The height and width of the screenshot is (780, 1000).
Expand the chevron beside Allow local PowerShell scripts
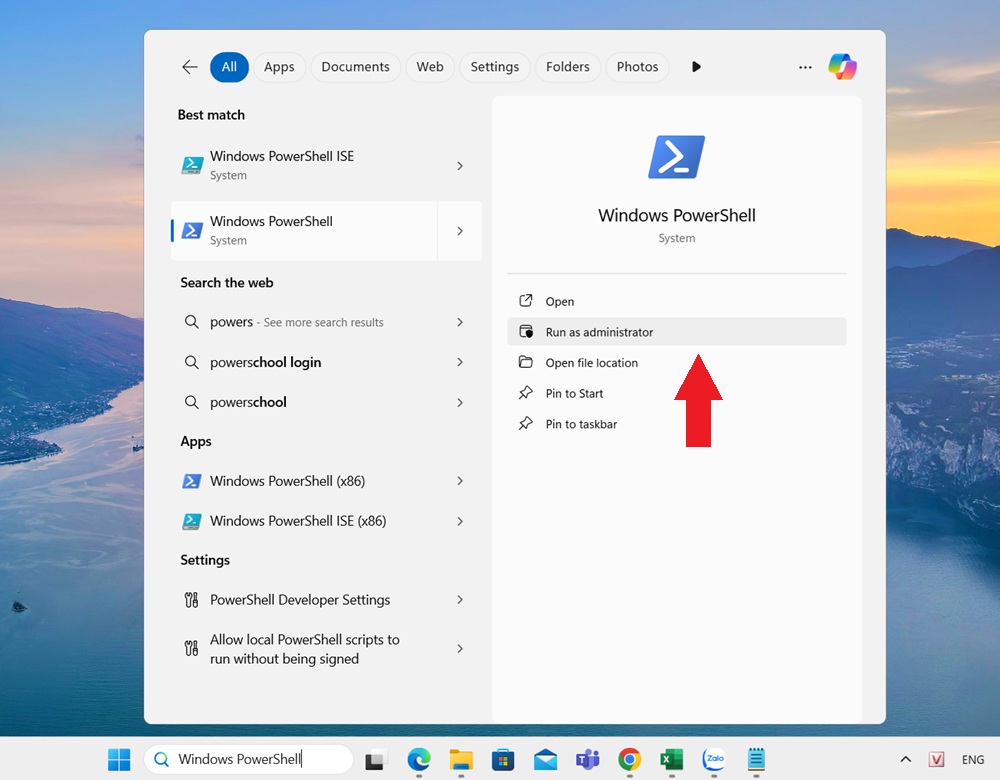460,649
